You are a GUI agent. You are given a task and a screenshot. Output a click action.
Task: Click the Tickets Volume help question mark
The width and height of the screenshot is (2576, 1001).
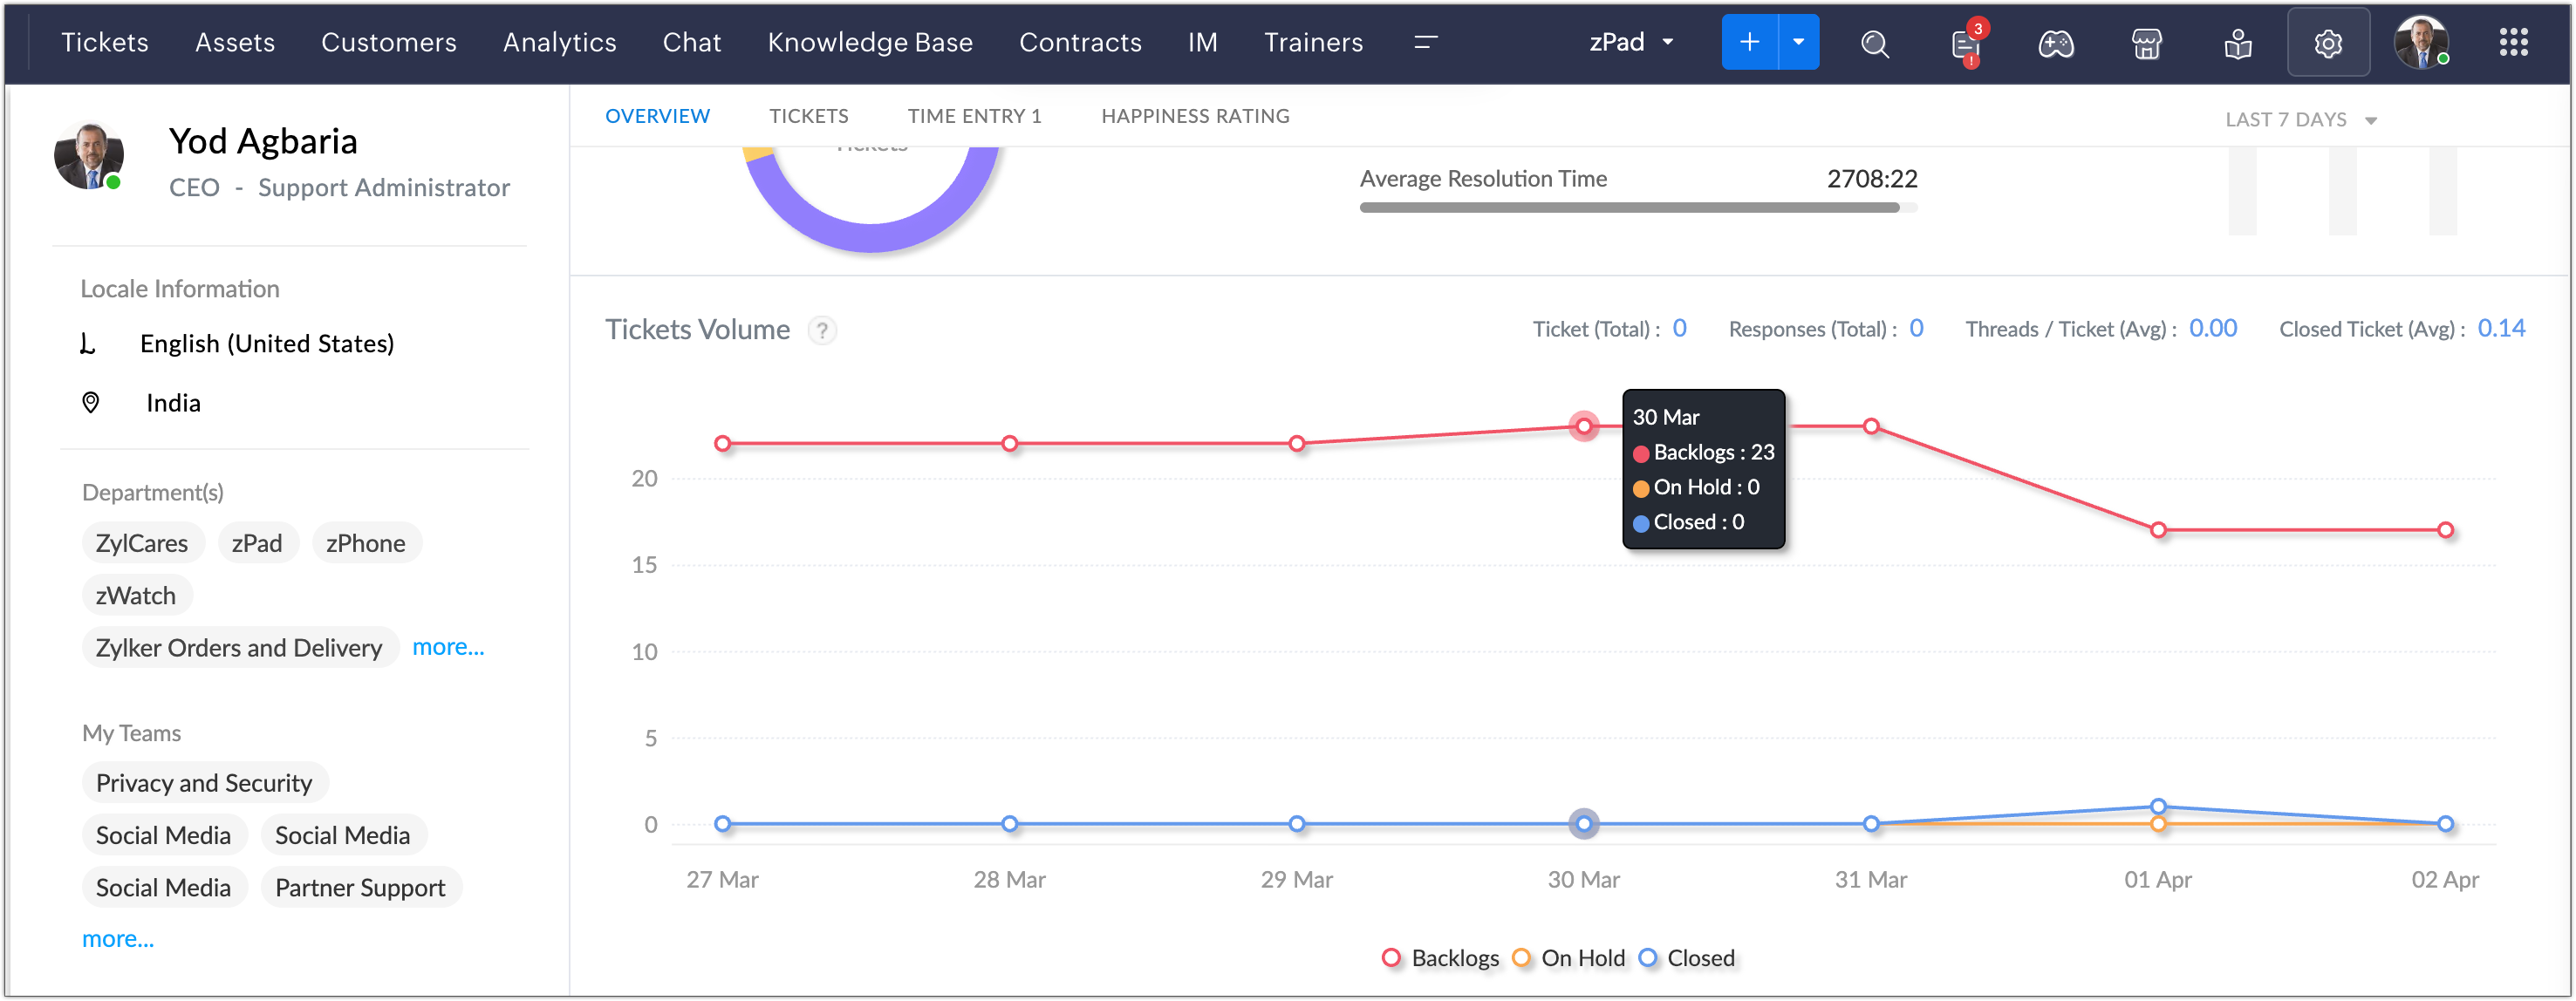tap(822, 330)
